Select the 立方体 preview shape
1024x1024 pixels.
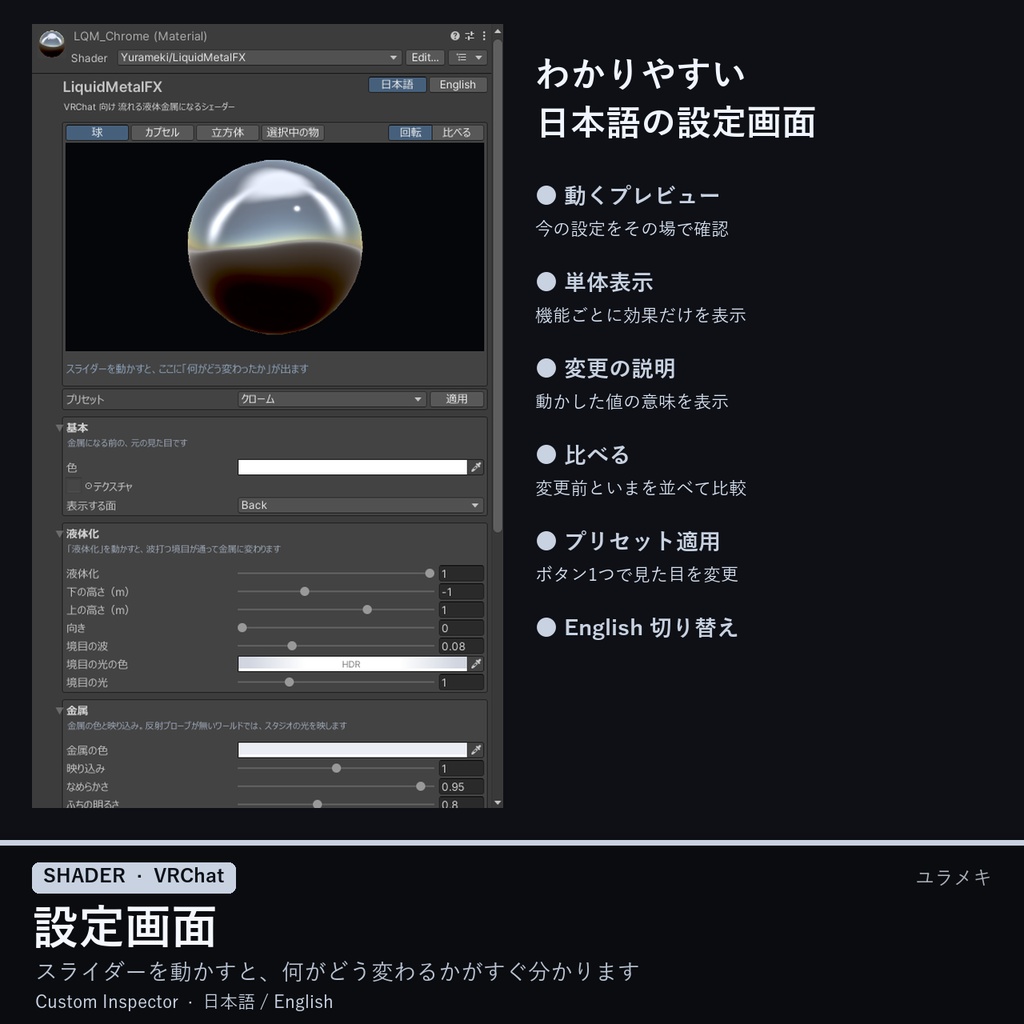pos(227,133)
